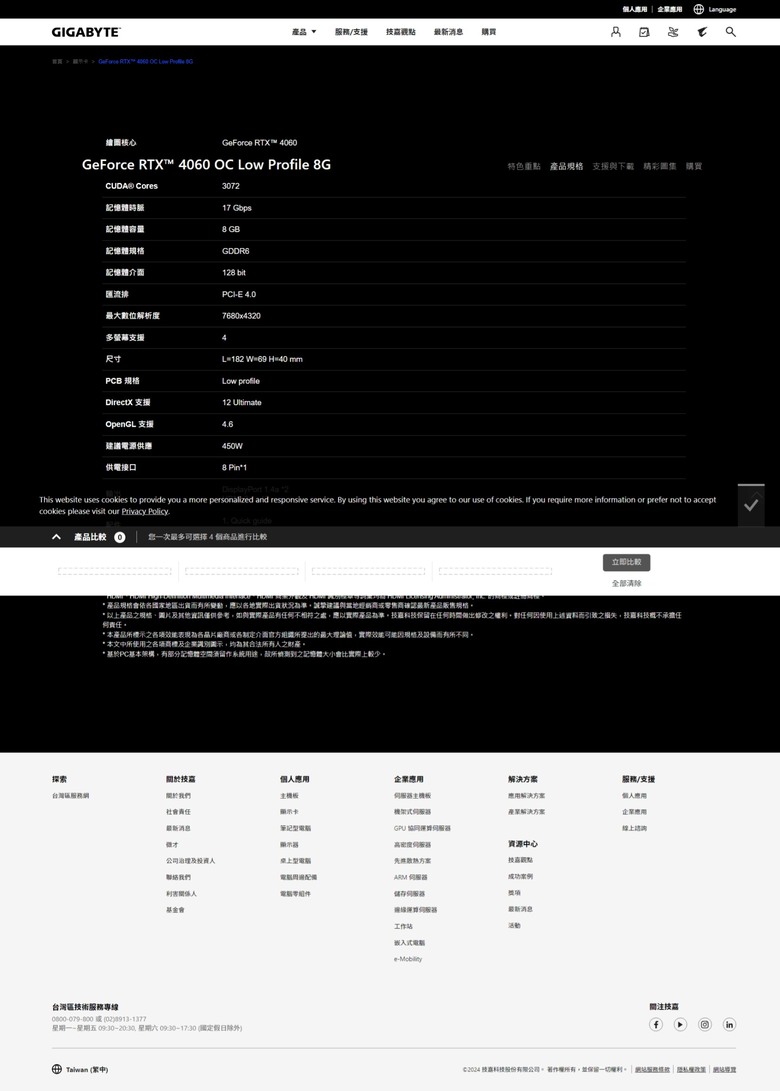Open footer link 公司治理及投資人
The image size is (780, 1091).
point(191,861)
